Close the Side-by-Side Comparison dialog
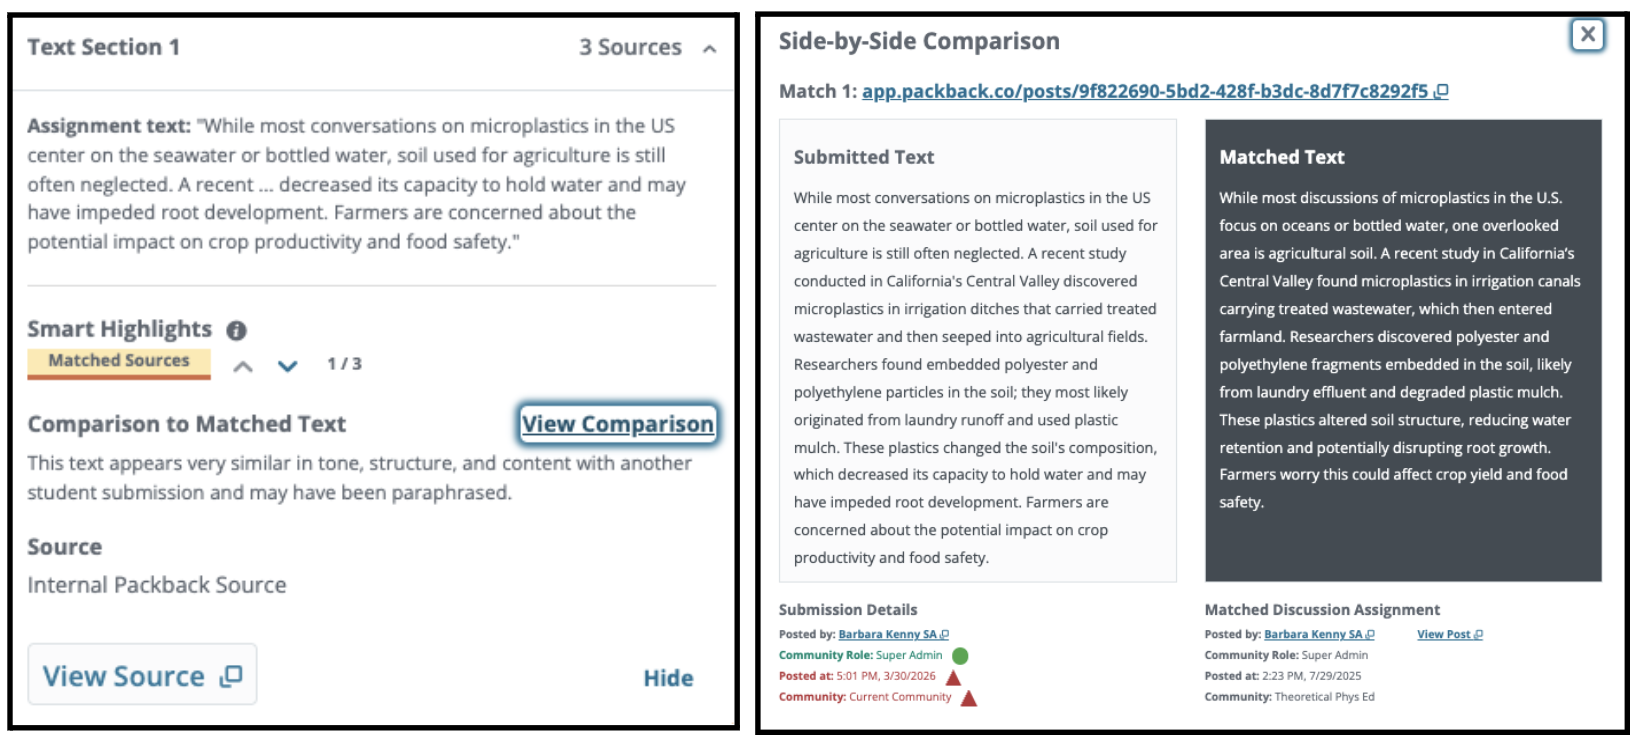Viewport: 1640px width, 750px height. [1587, 35]
